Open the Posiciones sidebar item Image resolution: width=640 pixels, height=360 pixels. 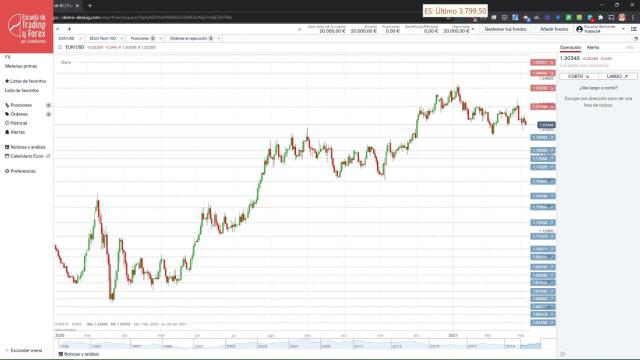pyautogui.click(x=21, y=105)
